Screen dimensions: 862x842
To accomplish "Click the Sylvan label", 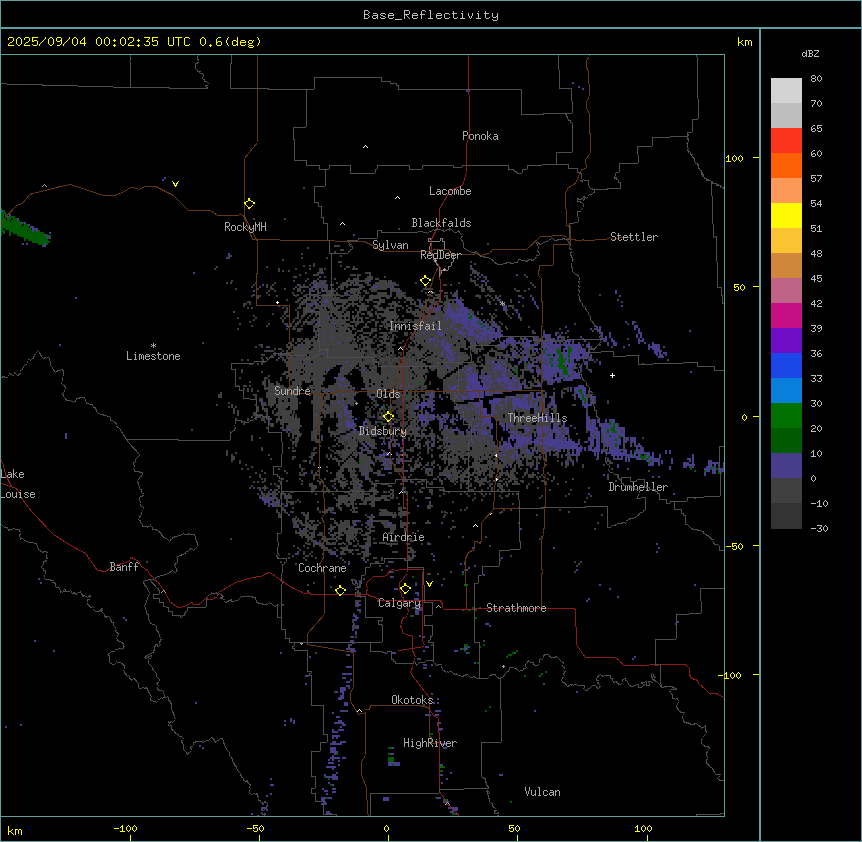I will tap(390, 245).
